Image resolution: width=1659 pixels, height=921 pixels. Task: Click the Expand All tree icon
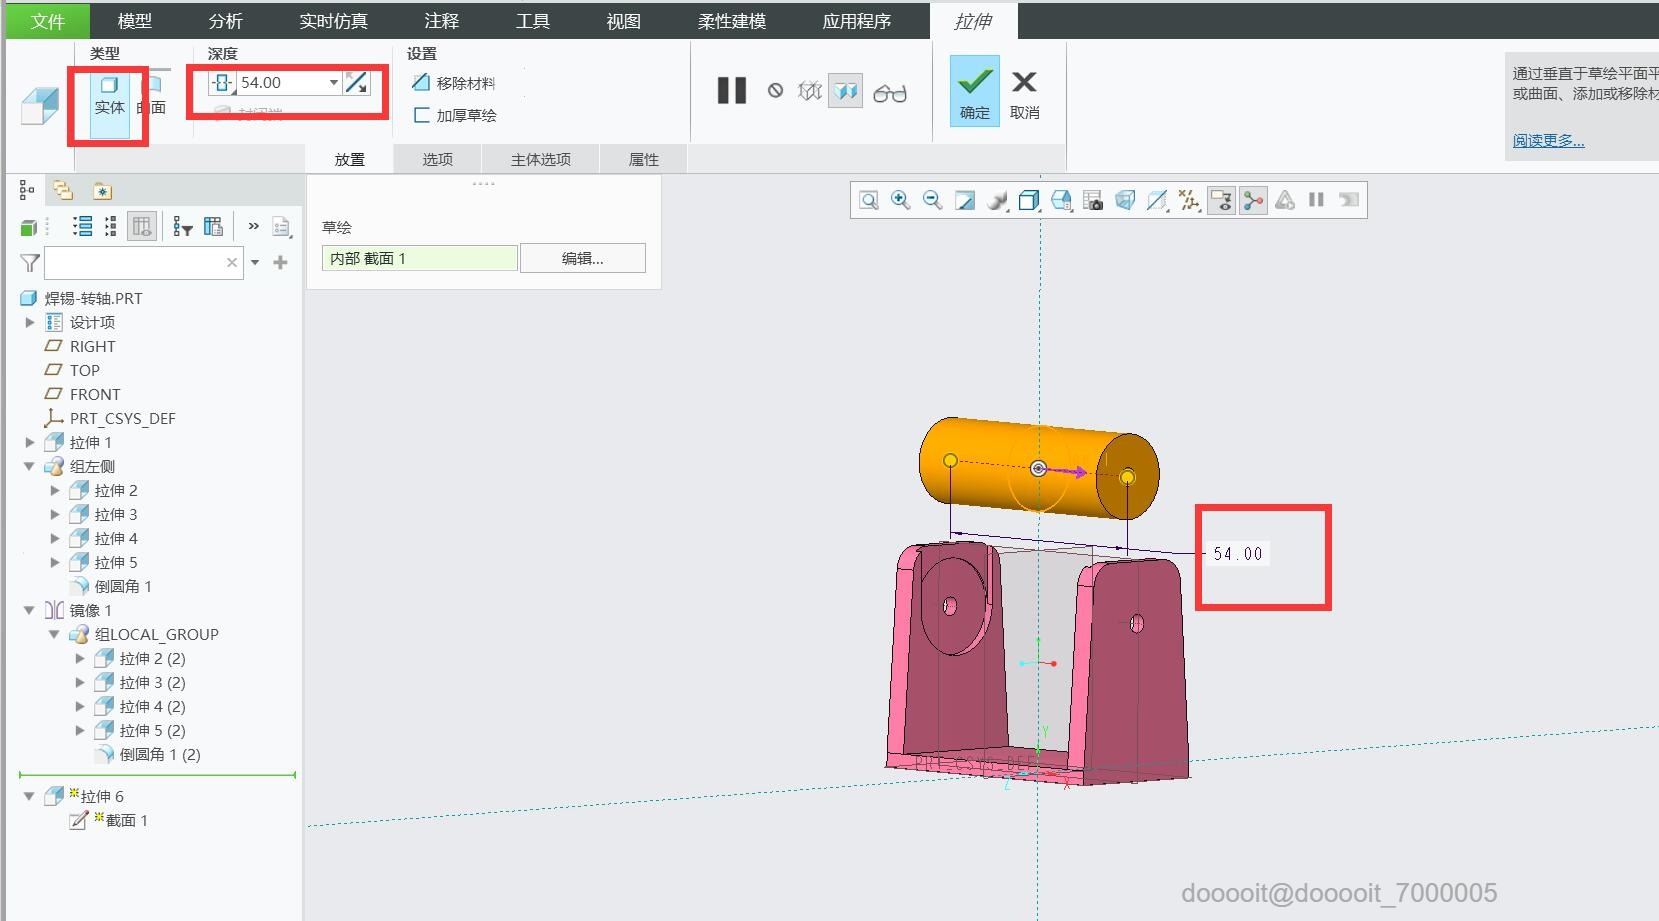pyautogui.click(x=82, y=227)
